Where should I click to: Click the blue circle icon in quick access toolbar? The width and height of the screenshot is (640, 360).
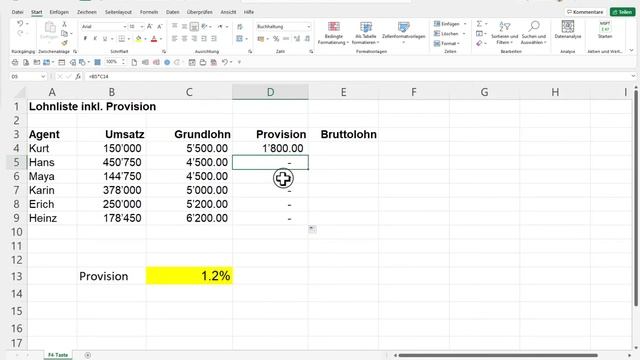coord(167,62)
